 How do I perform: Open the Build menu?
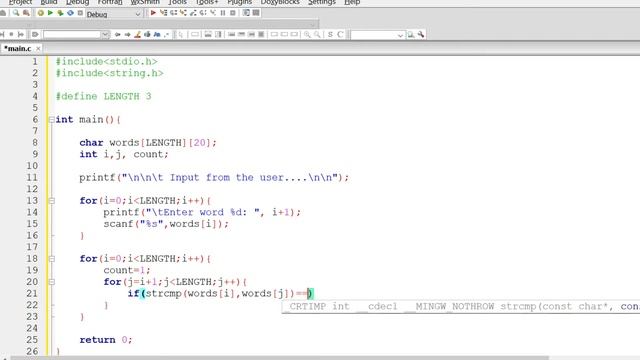(x=49, y=2)
